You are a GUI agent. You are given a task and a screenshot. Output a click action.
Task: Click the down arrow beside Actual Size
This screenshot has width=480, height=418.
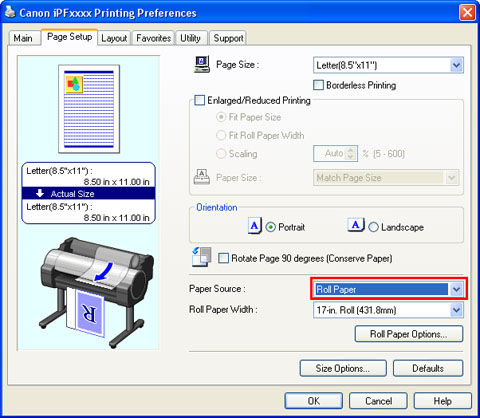point(40,193)
